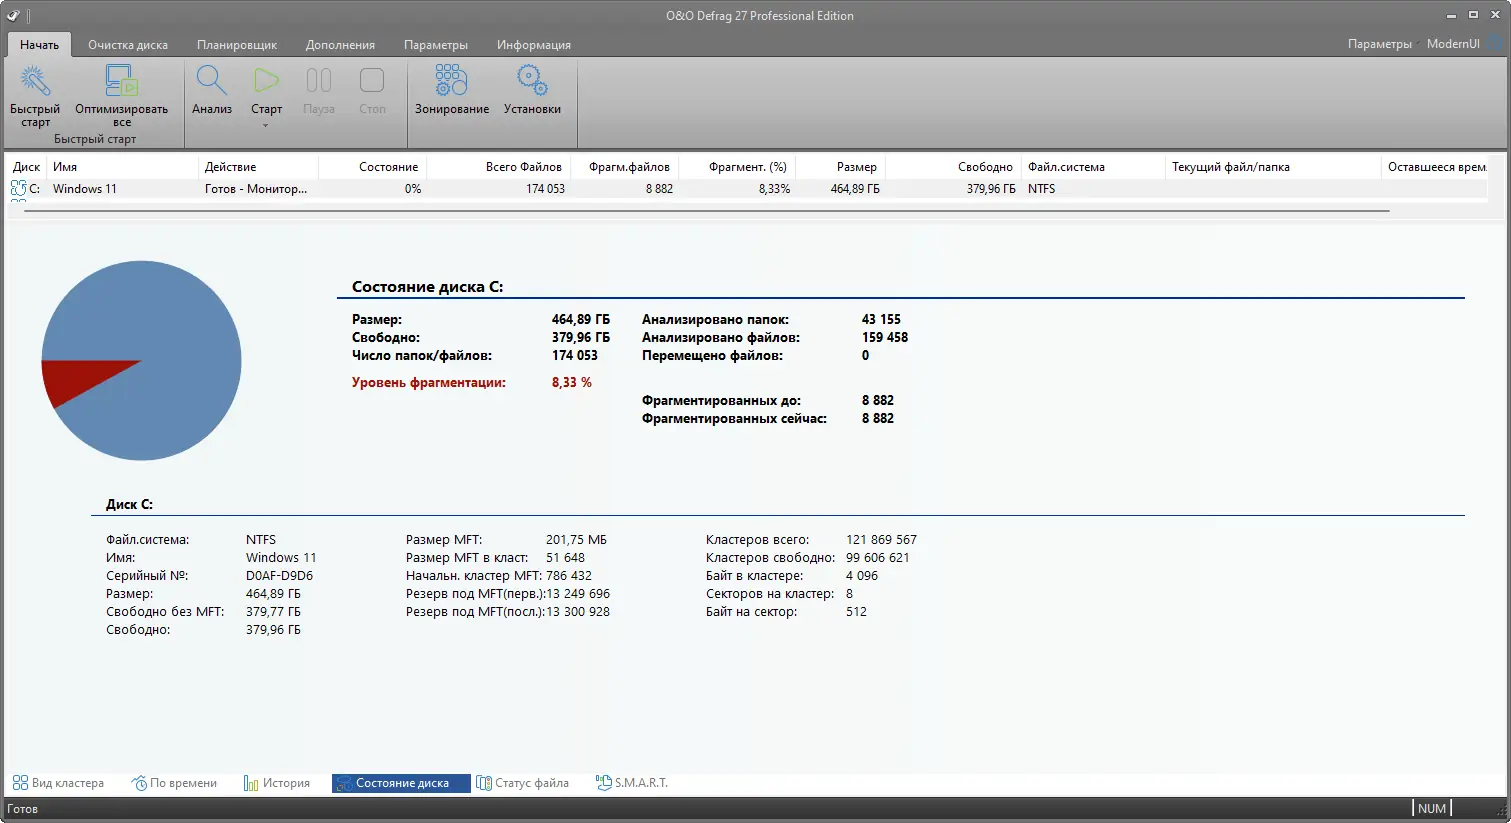
Task: Open the Очистка диска ribbon tab
Action: click(x=128, y=45)
